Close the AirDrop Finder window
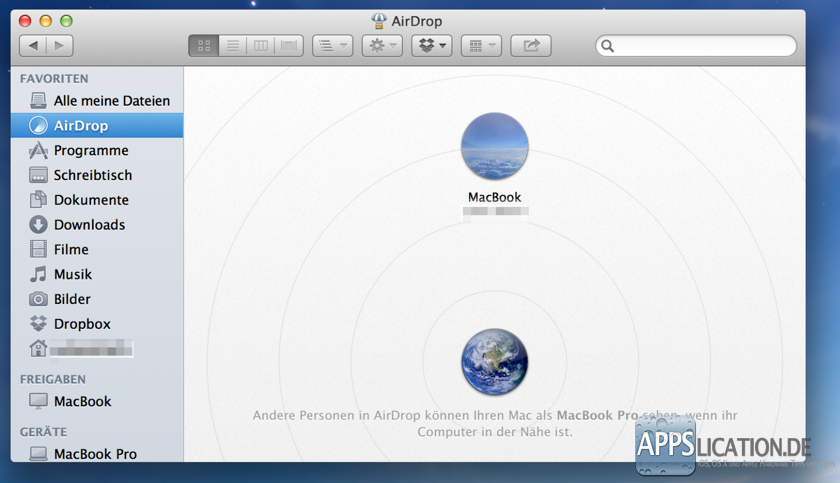Image resolution: width=840 pixels, height=483 pixels. tap(25, 21)
